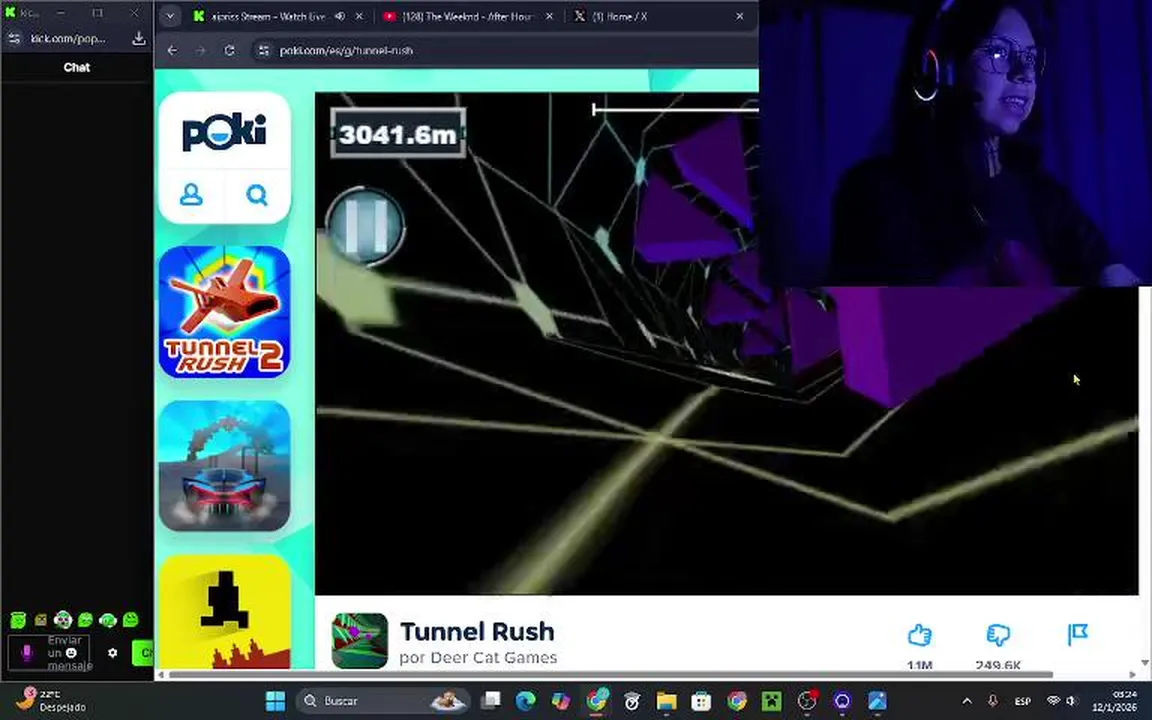Click the microphone icon in system tray
The height and width of the screenshot is (720, 1152).
(992, 702)
